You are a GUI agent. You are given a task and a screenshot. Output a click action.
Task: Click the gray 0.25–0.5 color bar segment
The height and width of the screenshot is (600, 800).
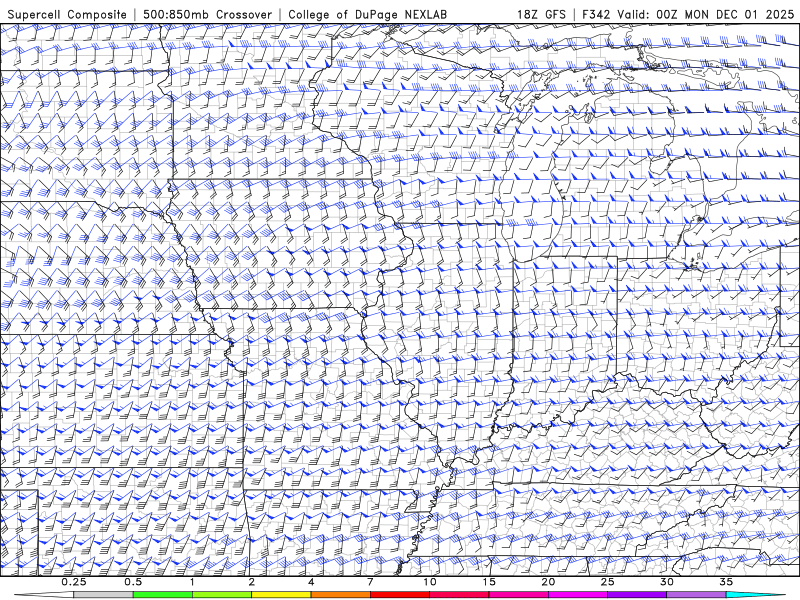click(103, 595)
